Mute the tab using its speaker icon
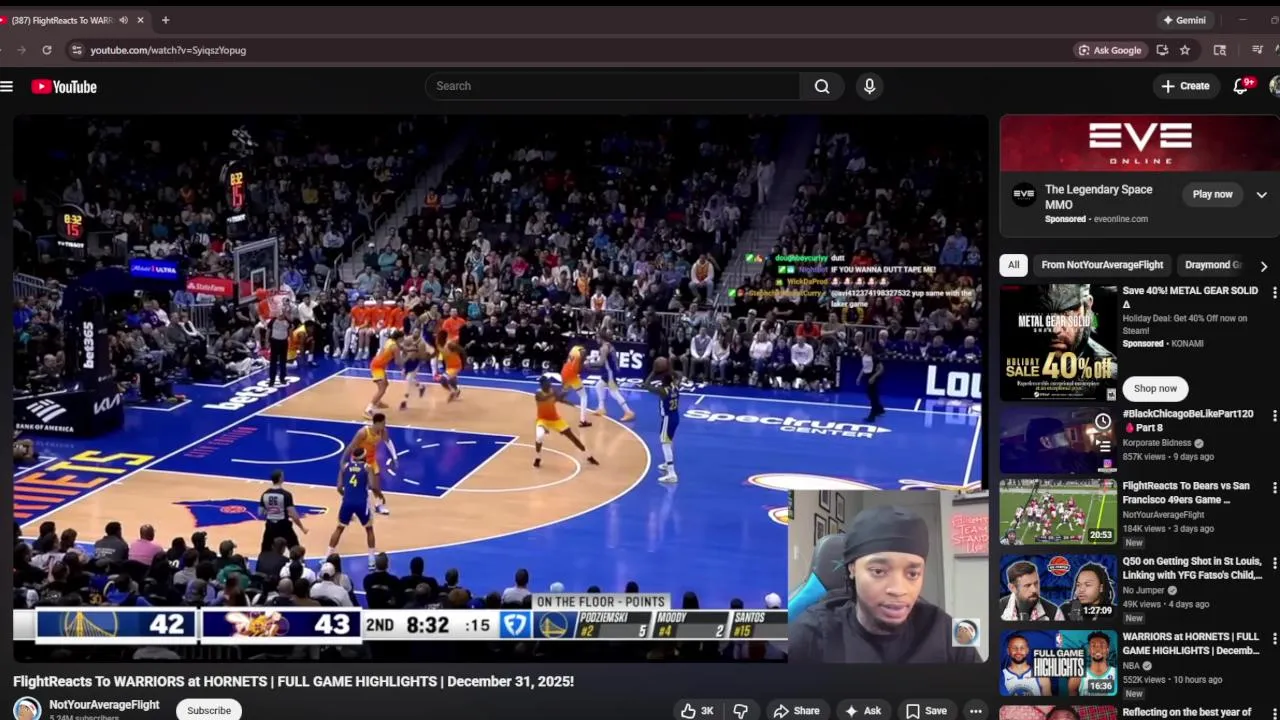Image resolution: width=1280 pixels, height=720 pixels. (x=123, y=20)
